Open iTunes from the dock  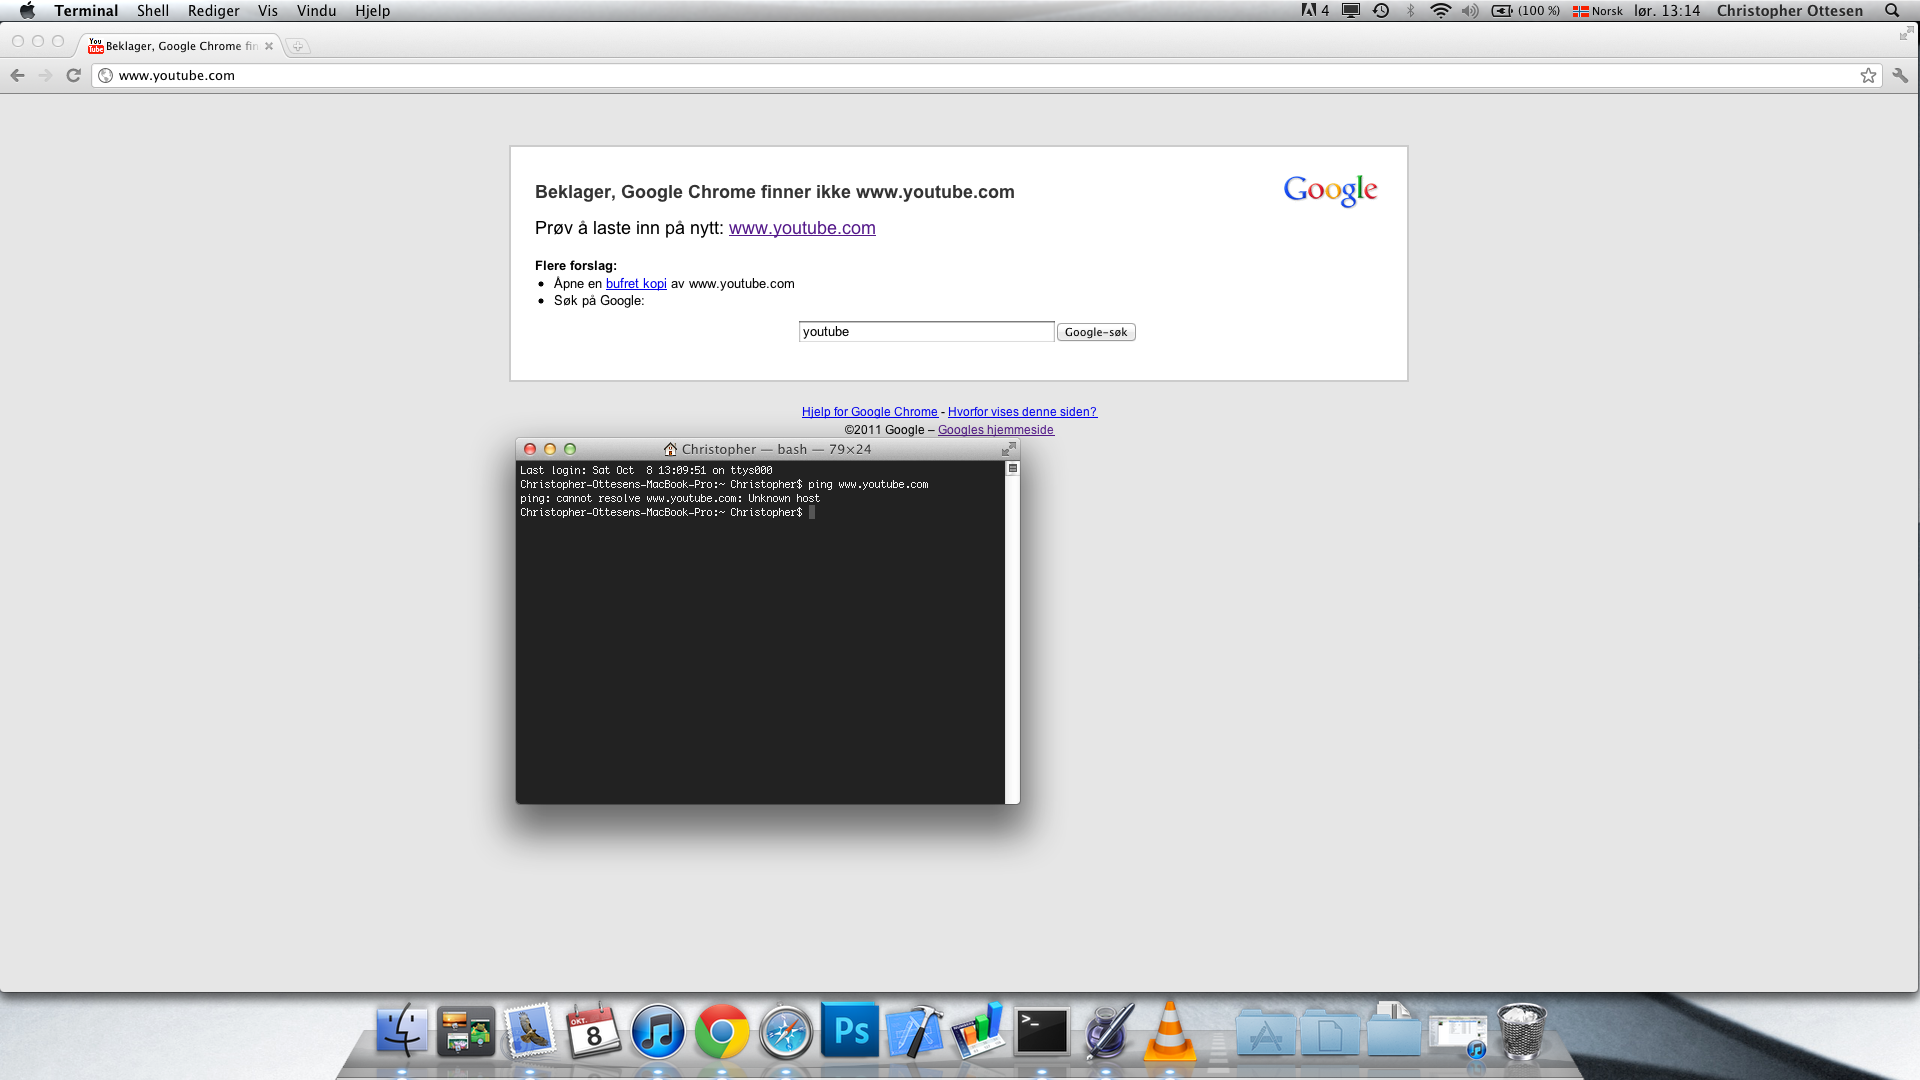pos(657,1031)
